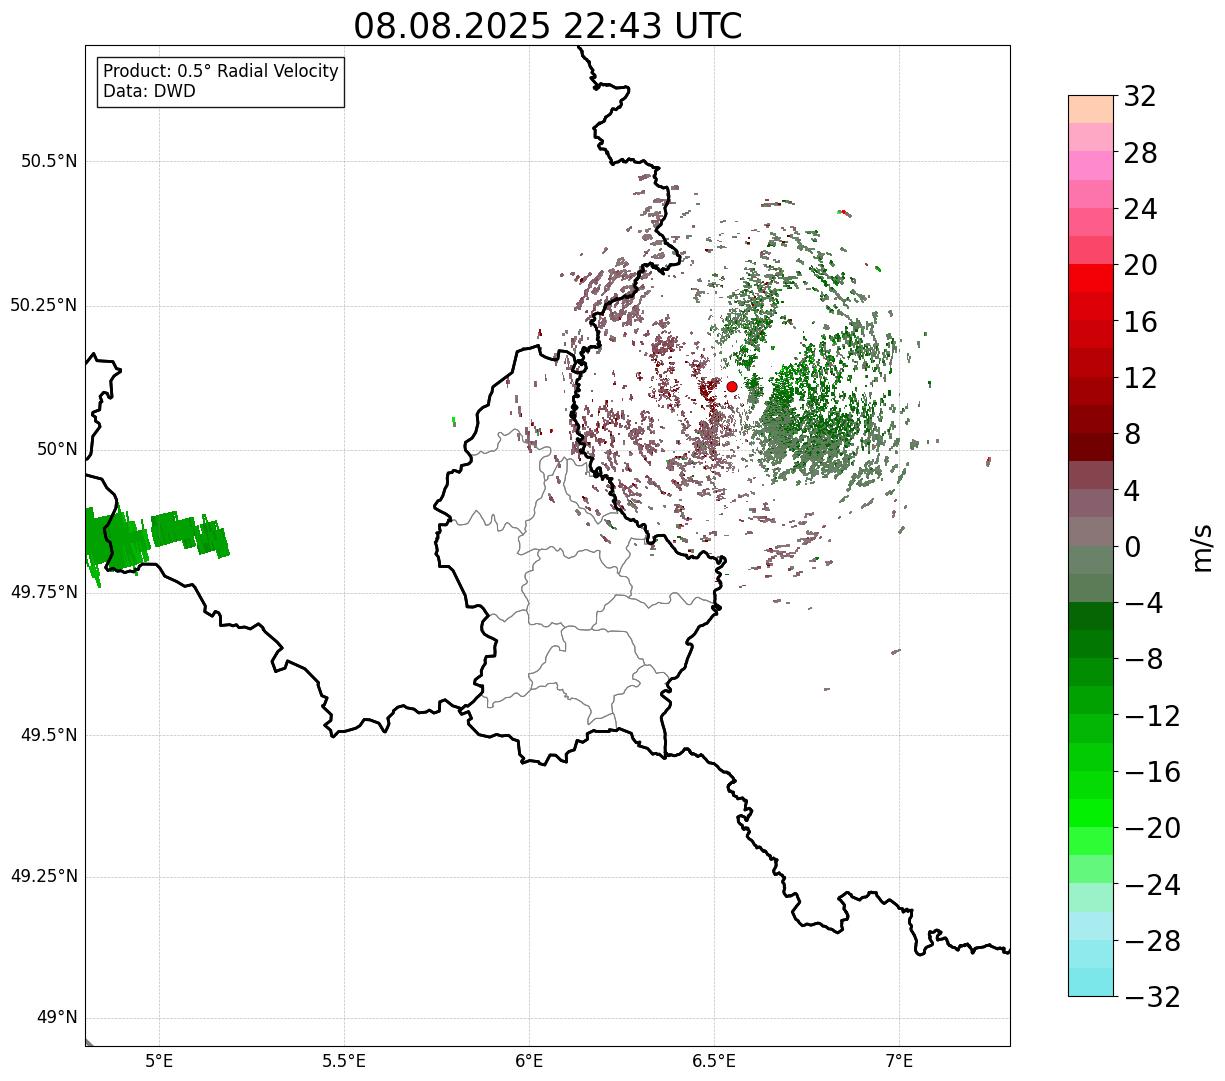Click the title '08.08.2025 22:43 UTC'
The image size is (1225, 1081).
548,26
